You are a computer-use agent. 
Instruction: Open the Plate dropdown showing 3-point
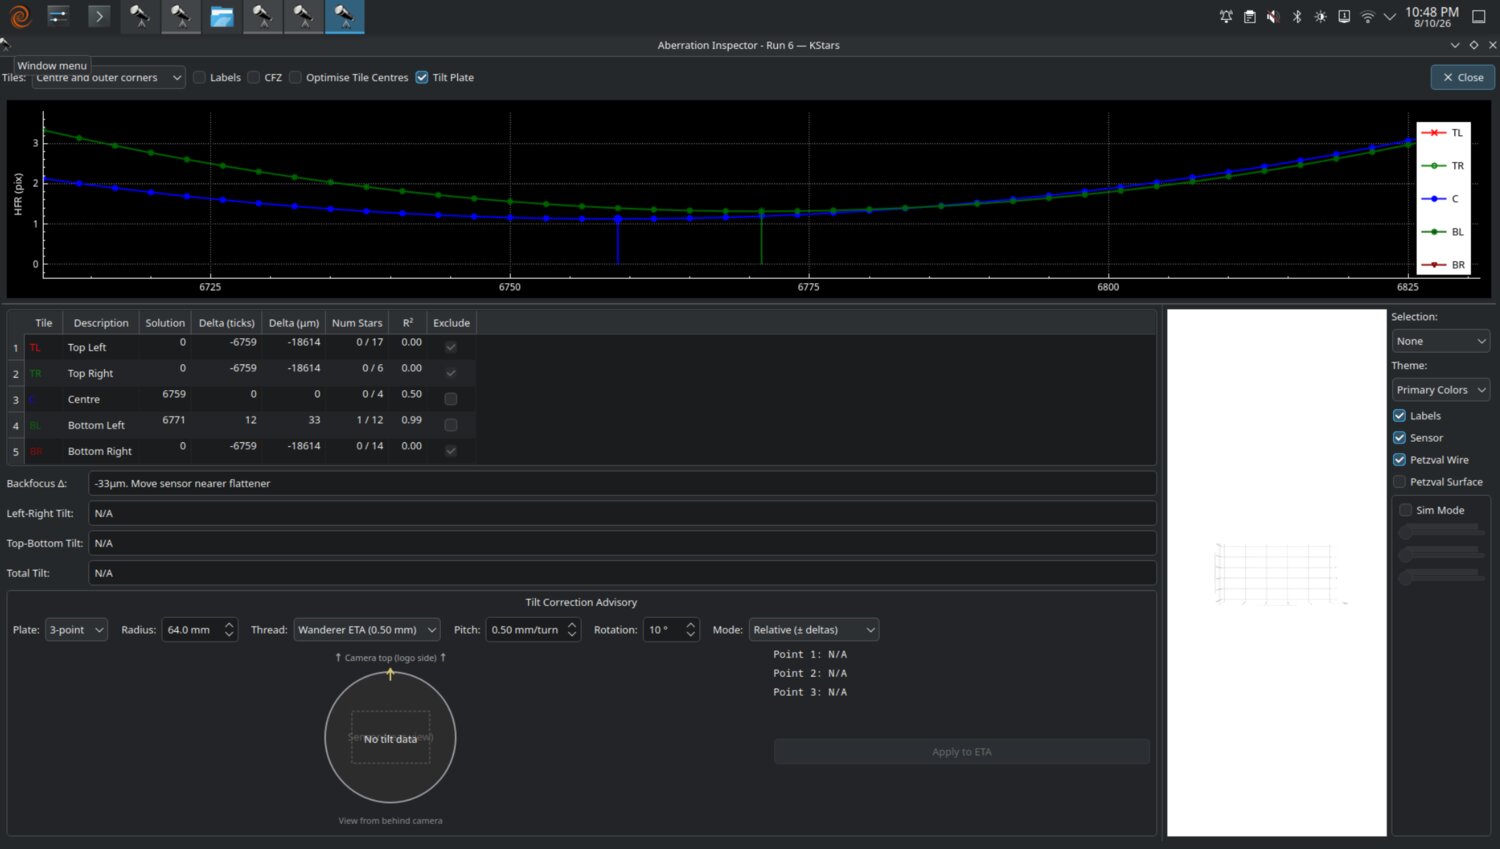point(76,630)
